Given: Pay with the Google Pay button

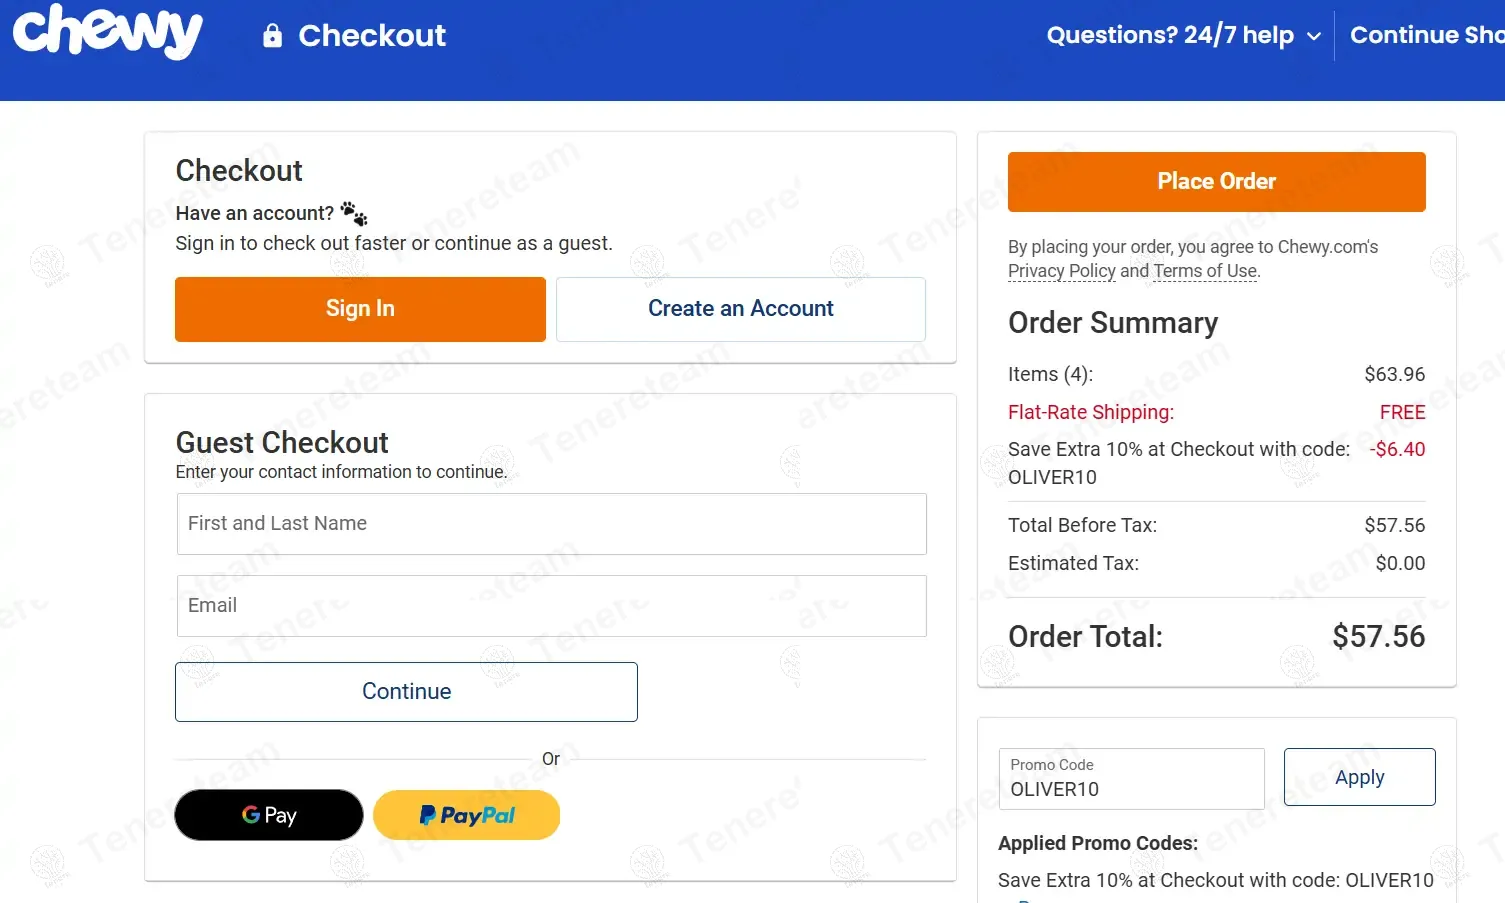Looking at the screenshot, I should click(x=269, y=815).
